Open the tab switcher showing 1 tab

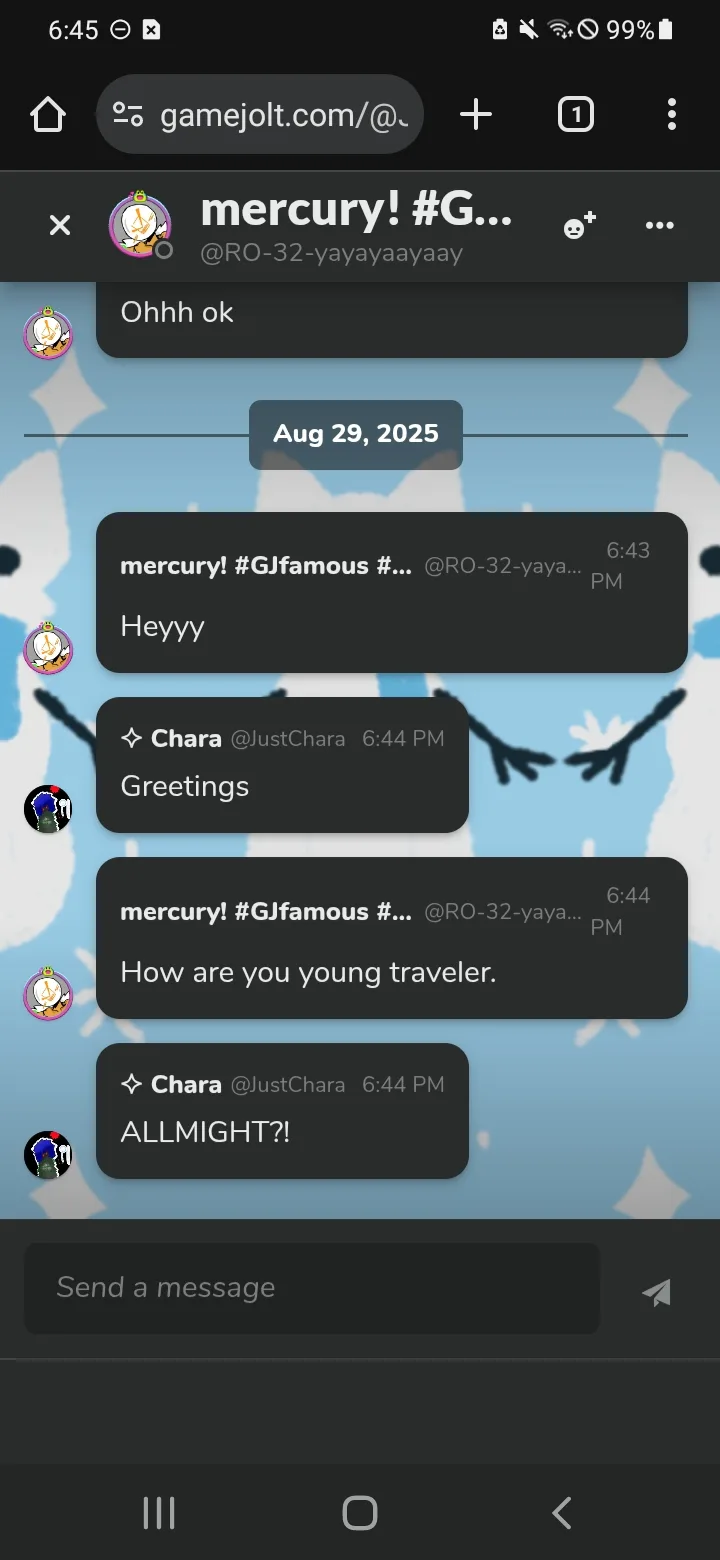pos(575,115)
